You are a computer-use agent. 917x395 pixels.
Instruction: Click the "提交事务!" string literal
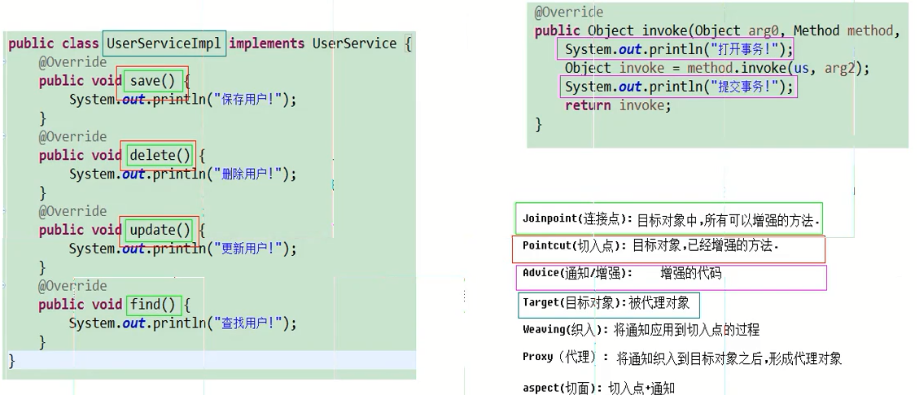[x=745, y=87]
